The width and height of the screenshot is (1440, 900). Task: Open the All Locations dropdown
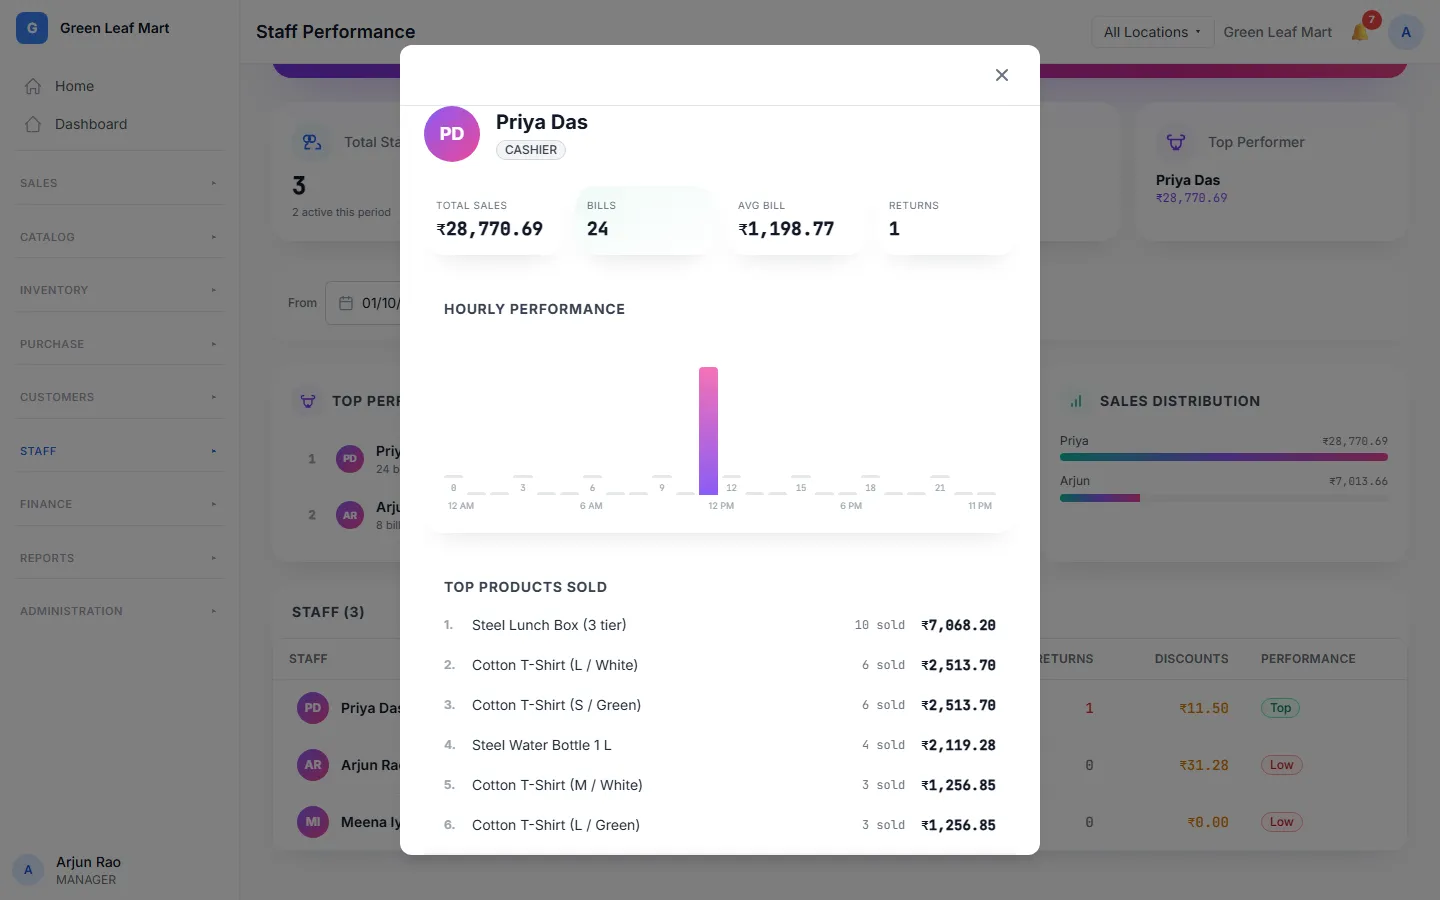click(x=1152, y=32)
